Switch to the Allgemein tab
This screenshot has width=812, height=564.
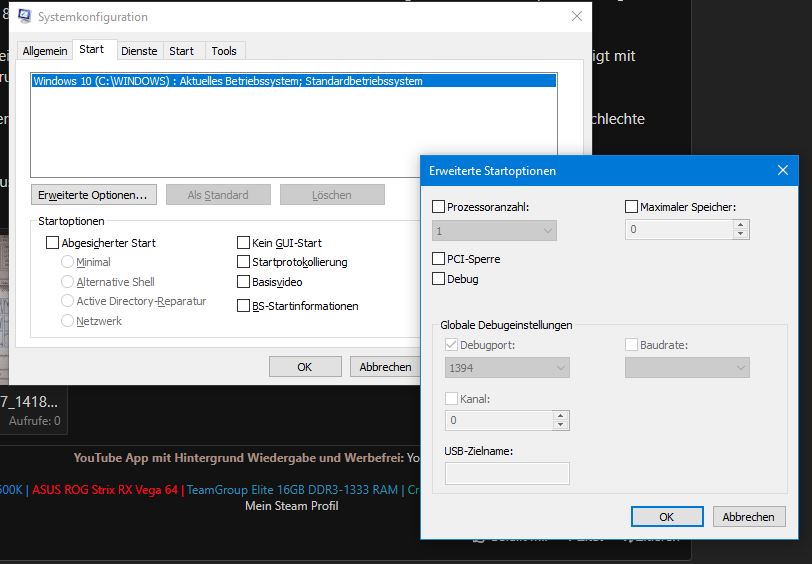45,51
